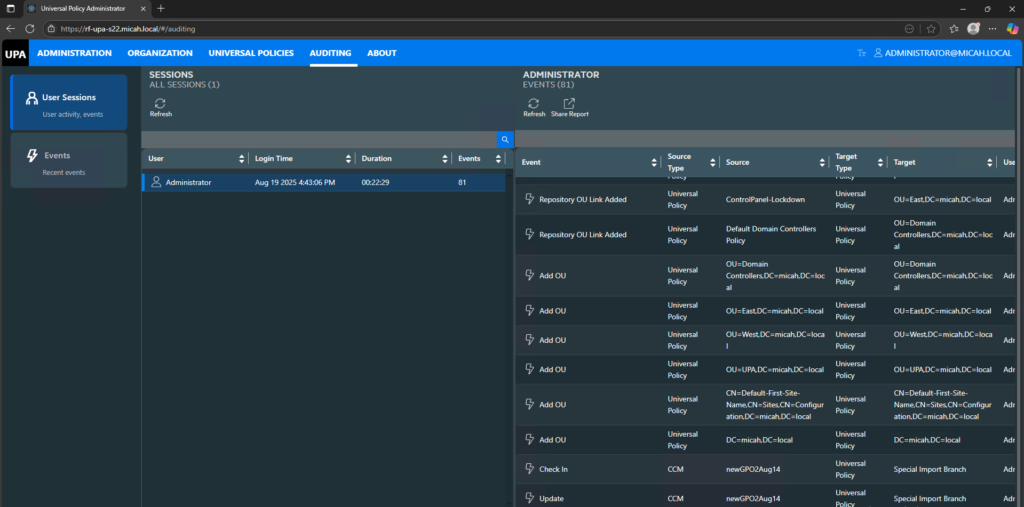Viewport: 1024px width, 507px height.
Task: Click ADMINISTRATOR@MICAH.LOCAL account link
Action: [943, 53]
